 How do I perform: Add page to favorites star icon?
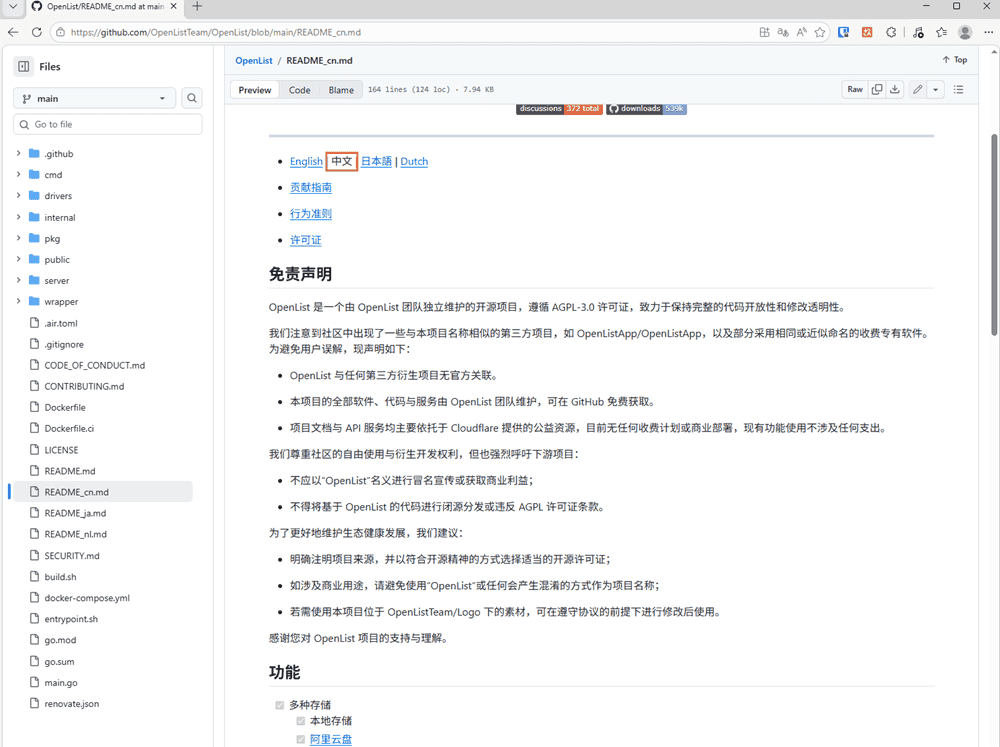coord(820,32)
